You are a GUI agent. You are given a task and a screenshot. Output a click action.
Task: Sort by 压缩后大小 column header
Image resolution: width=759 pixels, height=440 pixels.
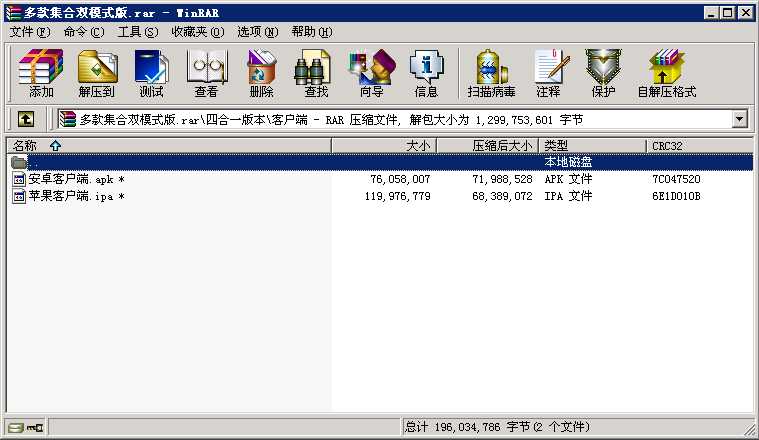pyautogui.click(x=488, y=146)
